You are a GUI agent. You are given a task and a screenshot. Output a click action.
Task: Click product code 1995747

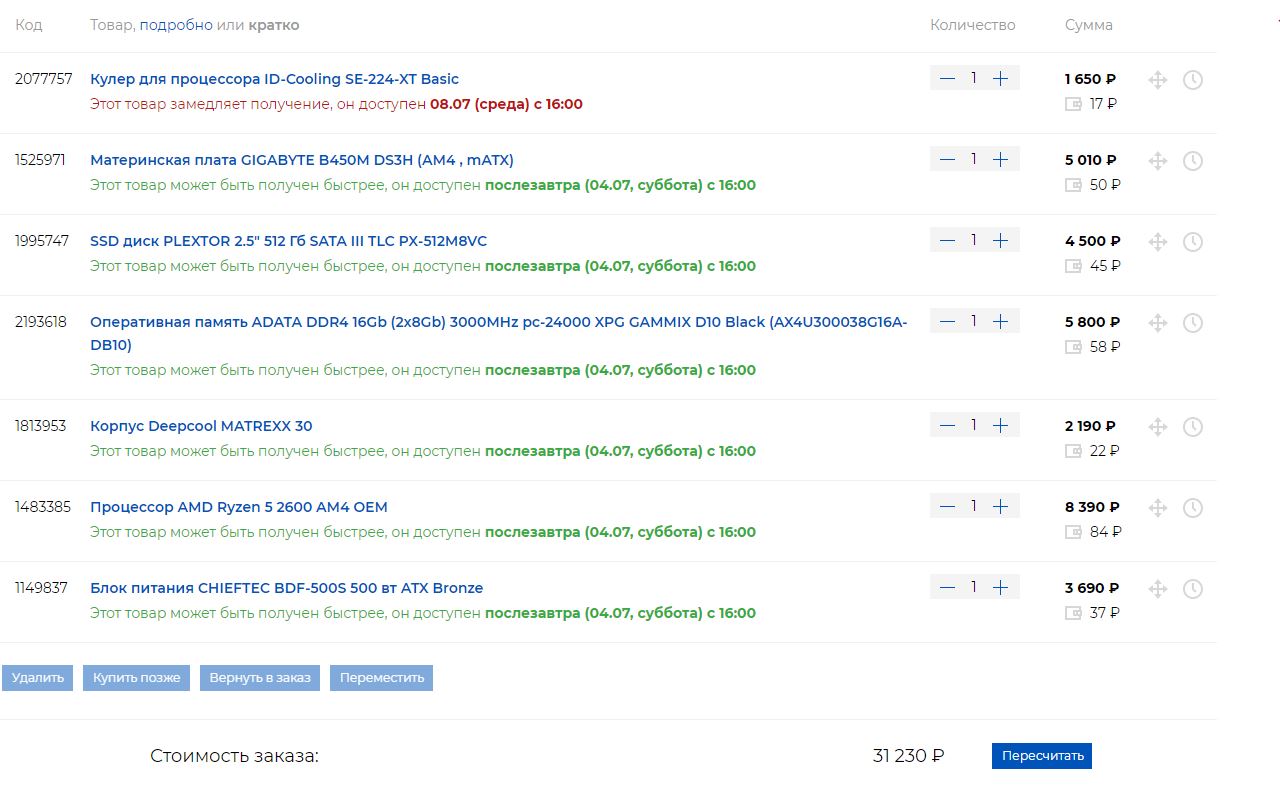pyautogui.click(x=42, y=241)
